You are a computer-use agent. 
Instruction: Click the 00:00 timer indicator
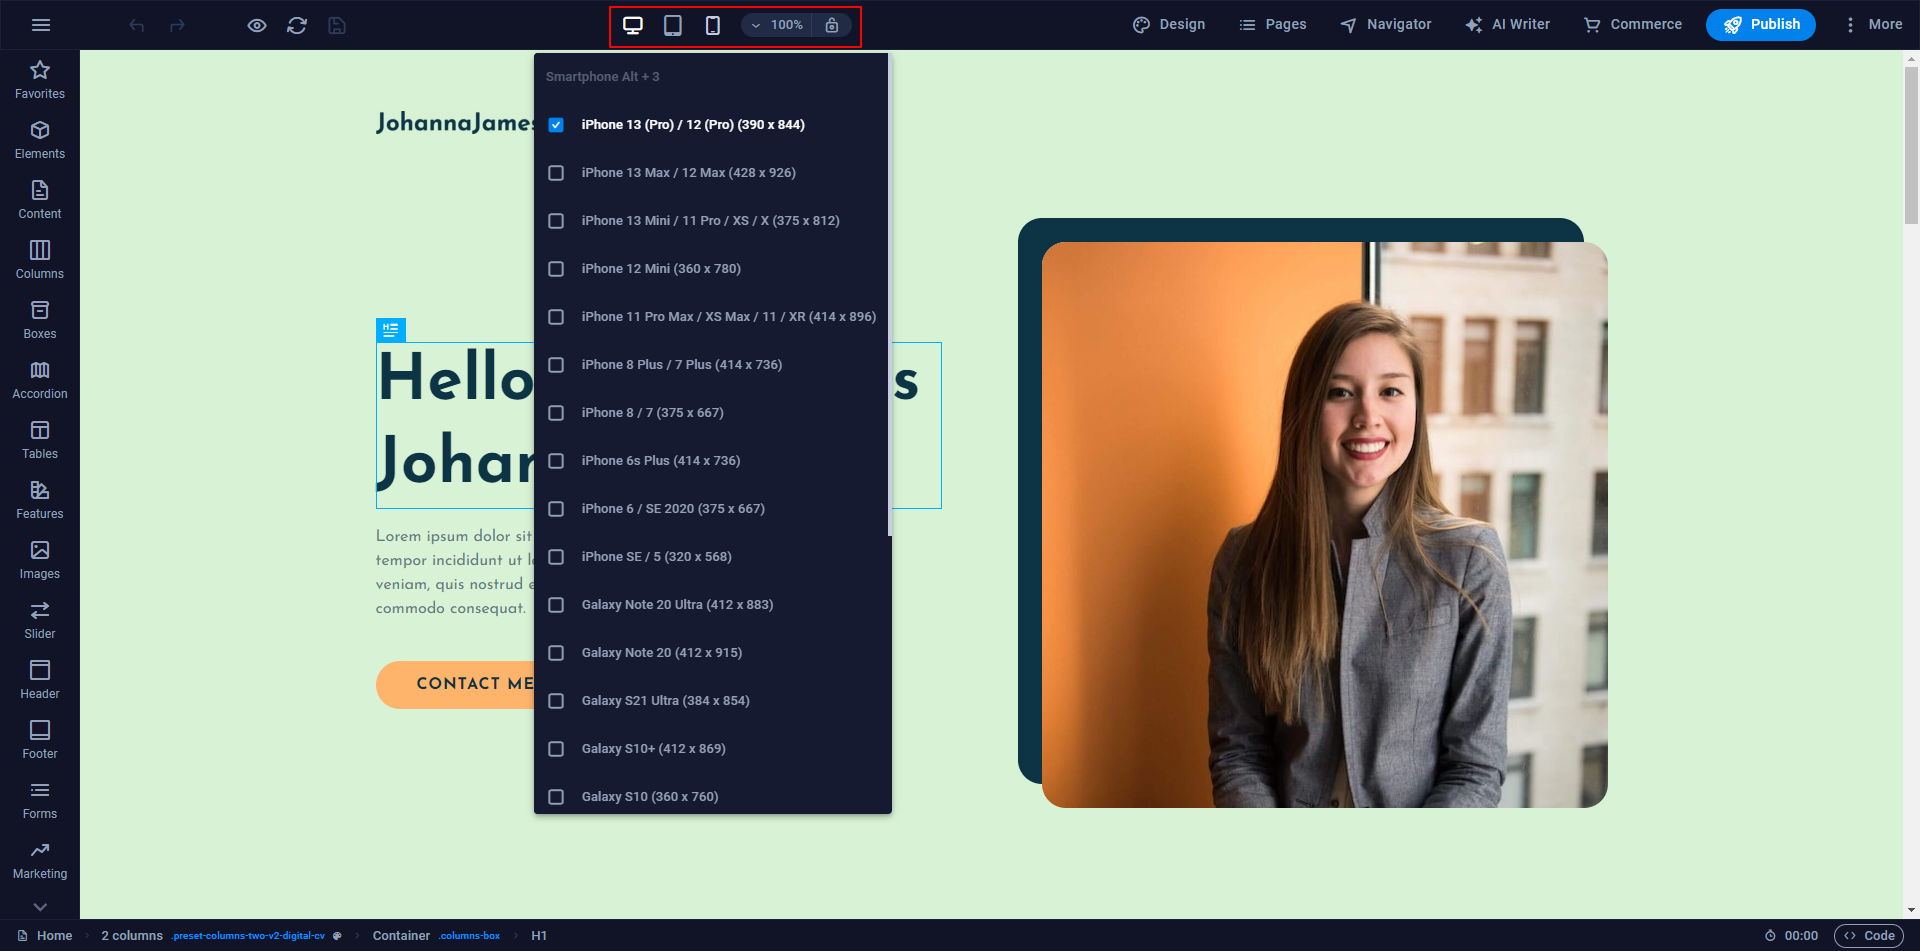pyautogui.click(x=1791, y=936)
